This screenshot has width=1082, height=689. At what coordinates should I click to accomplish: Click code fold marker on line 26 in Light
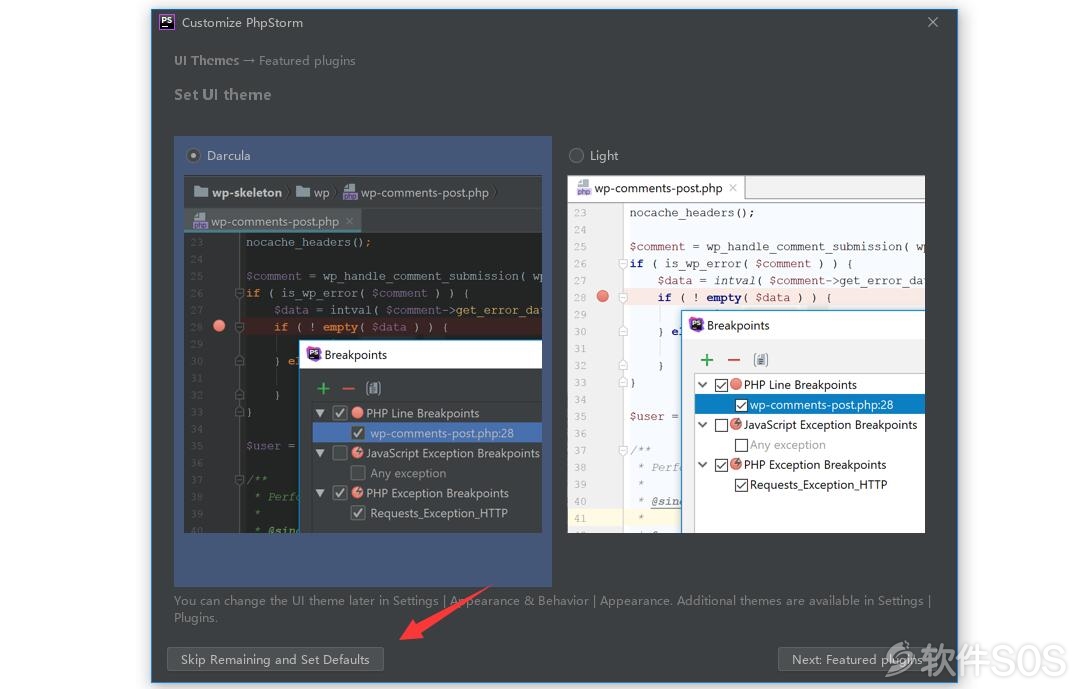(x=623, y=263)
